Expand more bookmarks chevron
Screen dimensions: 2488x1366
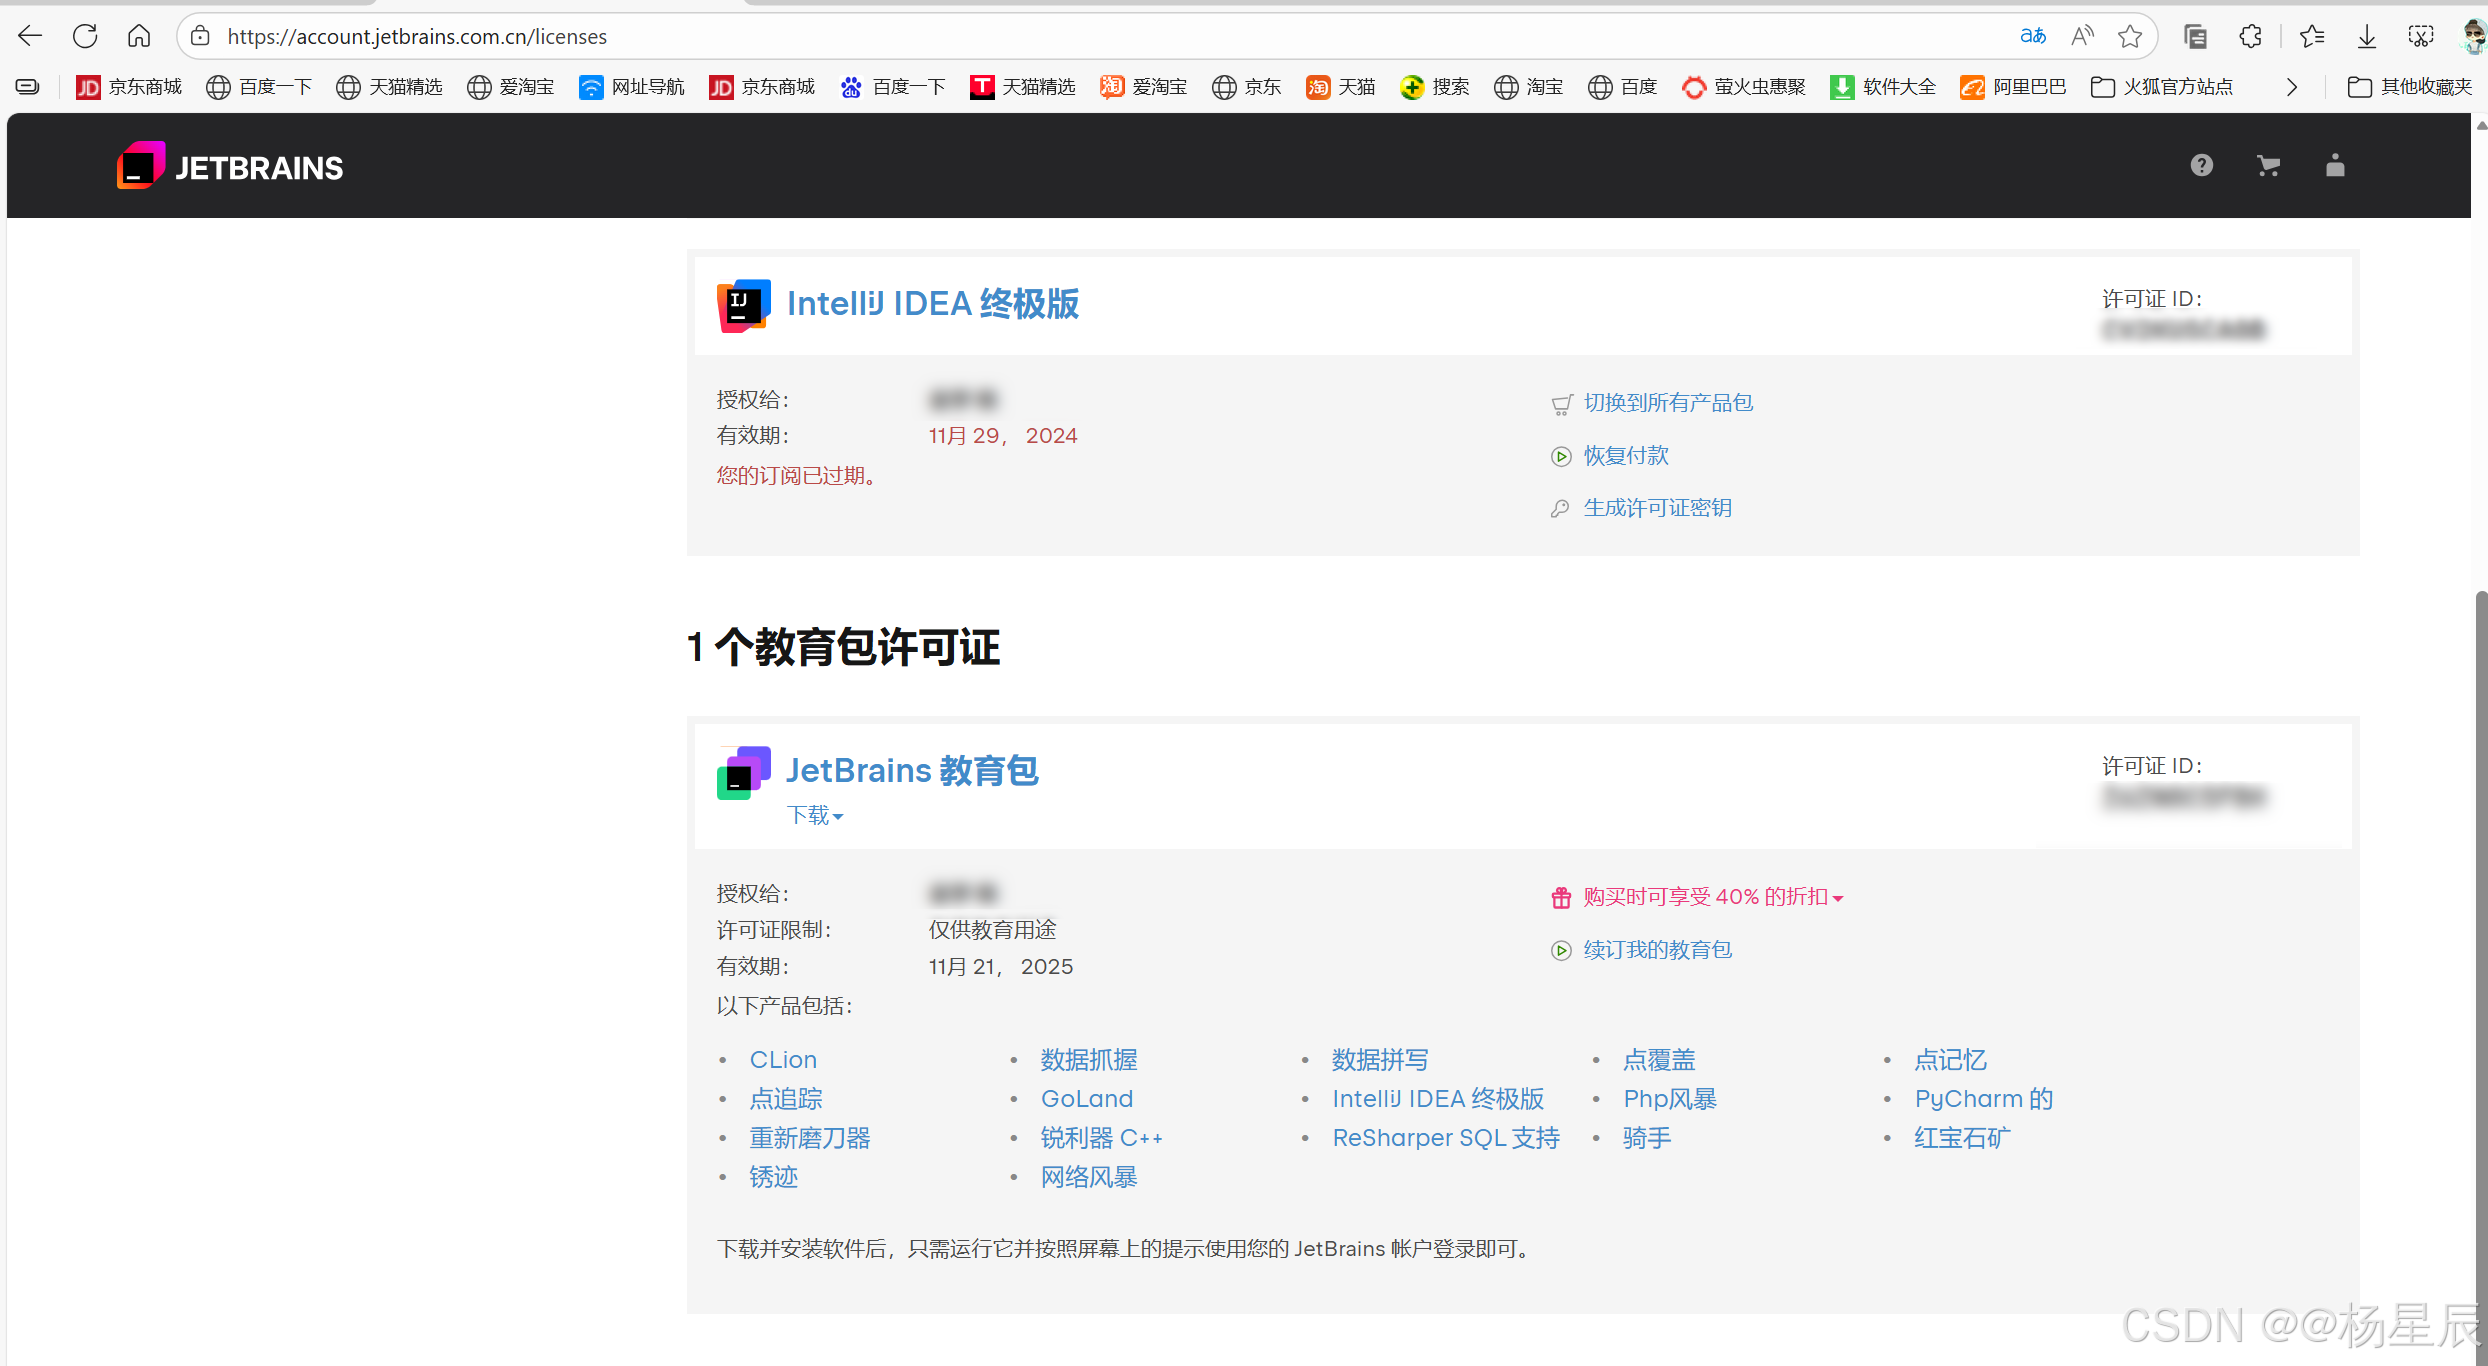click(x=2292, y=88)
